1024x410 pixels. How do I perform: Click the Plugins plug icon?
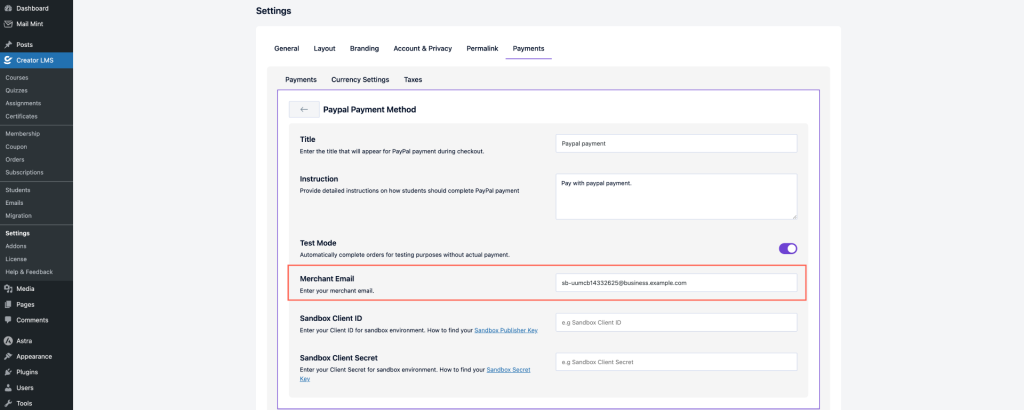(8, 371)
